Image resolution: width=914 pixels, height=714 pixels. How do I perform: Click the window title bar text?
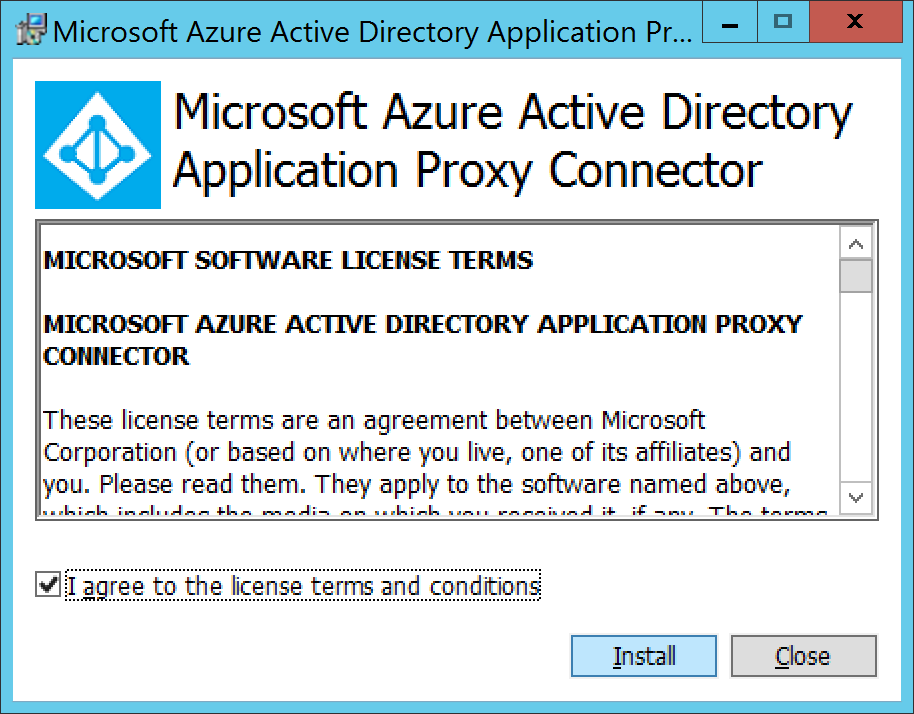coord(370,30)
